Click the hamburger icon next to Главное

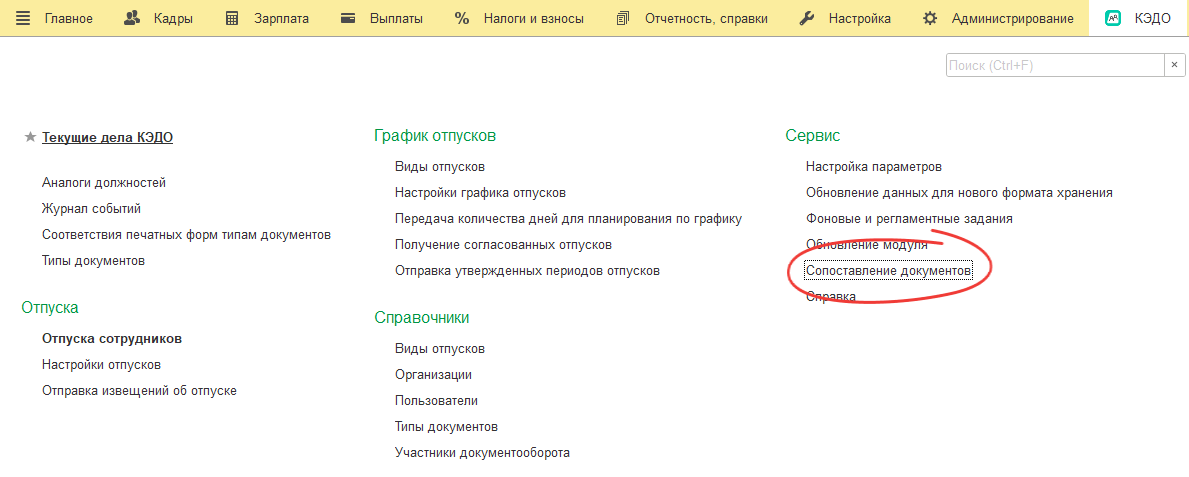pos(24,18)
